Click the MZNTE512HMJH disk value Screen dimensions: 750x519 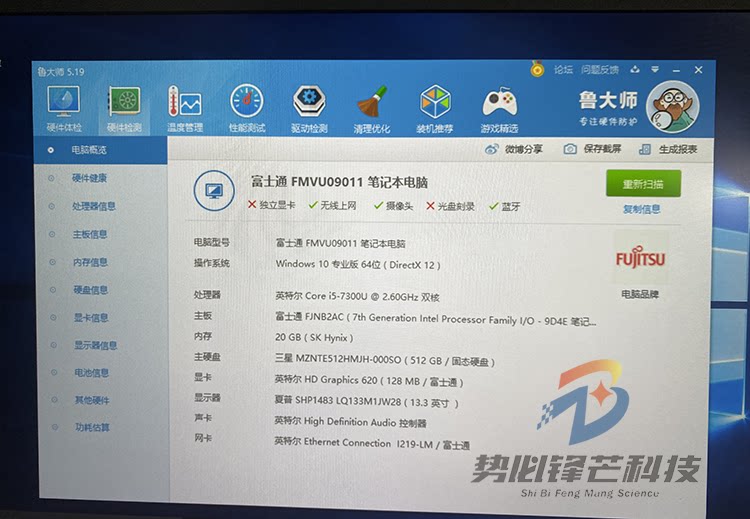385,360
